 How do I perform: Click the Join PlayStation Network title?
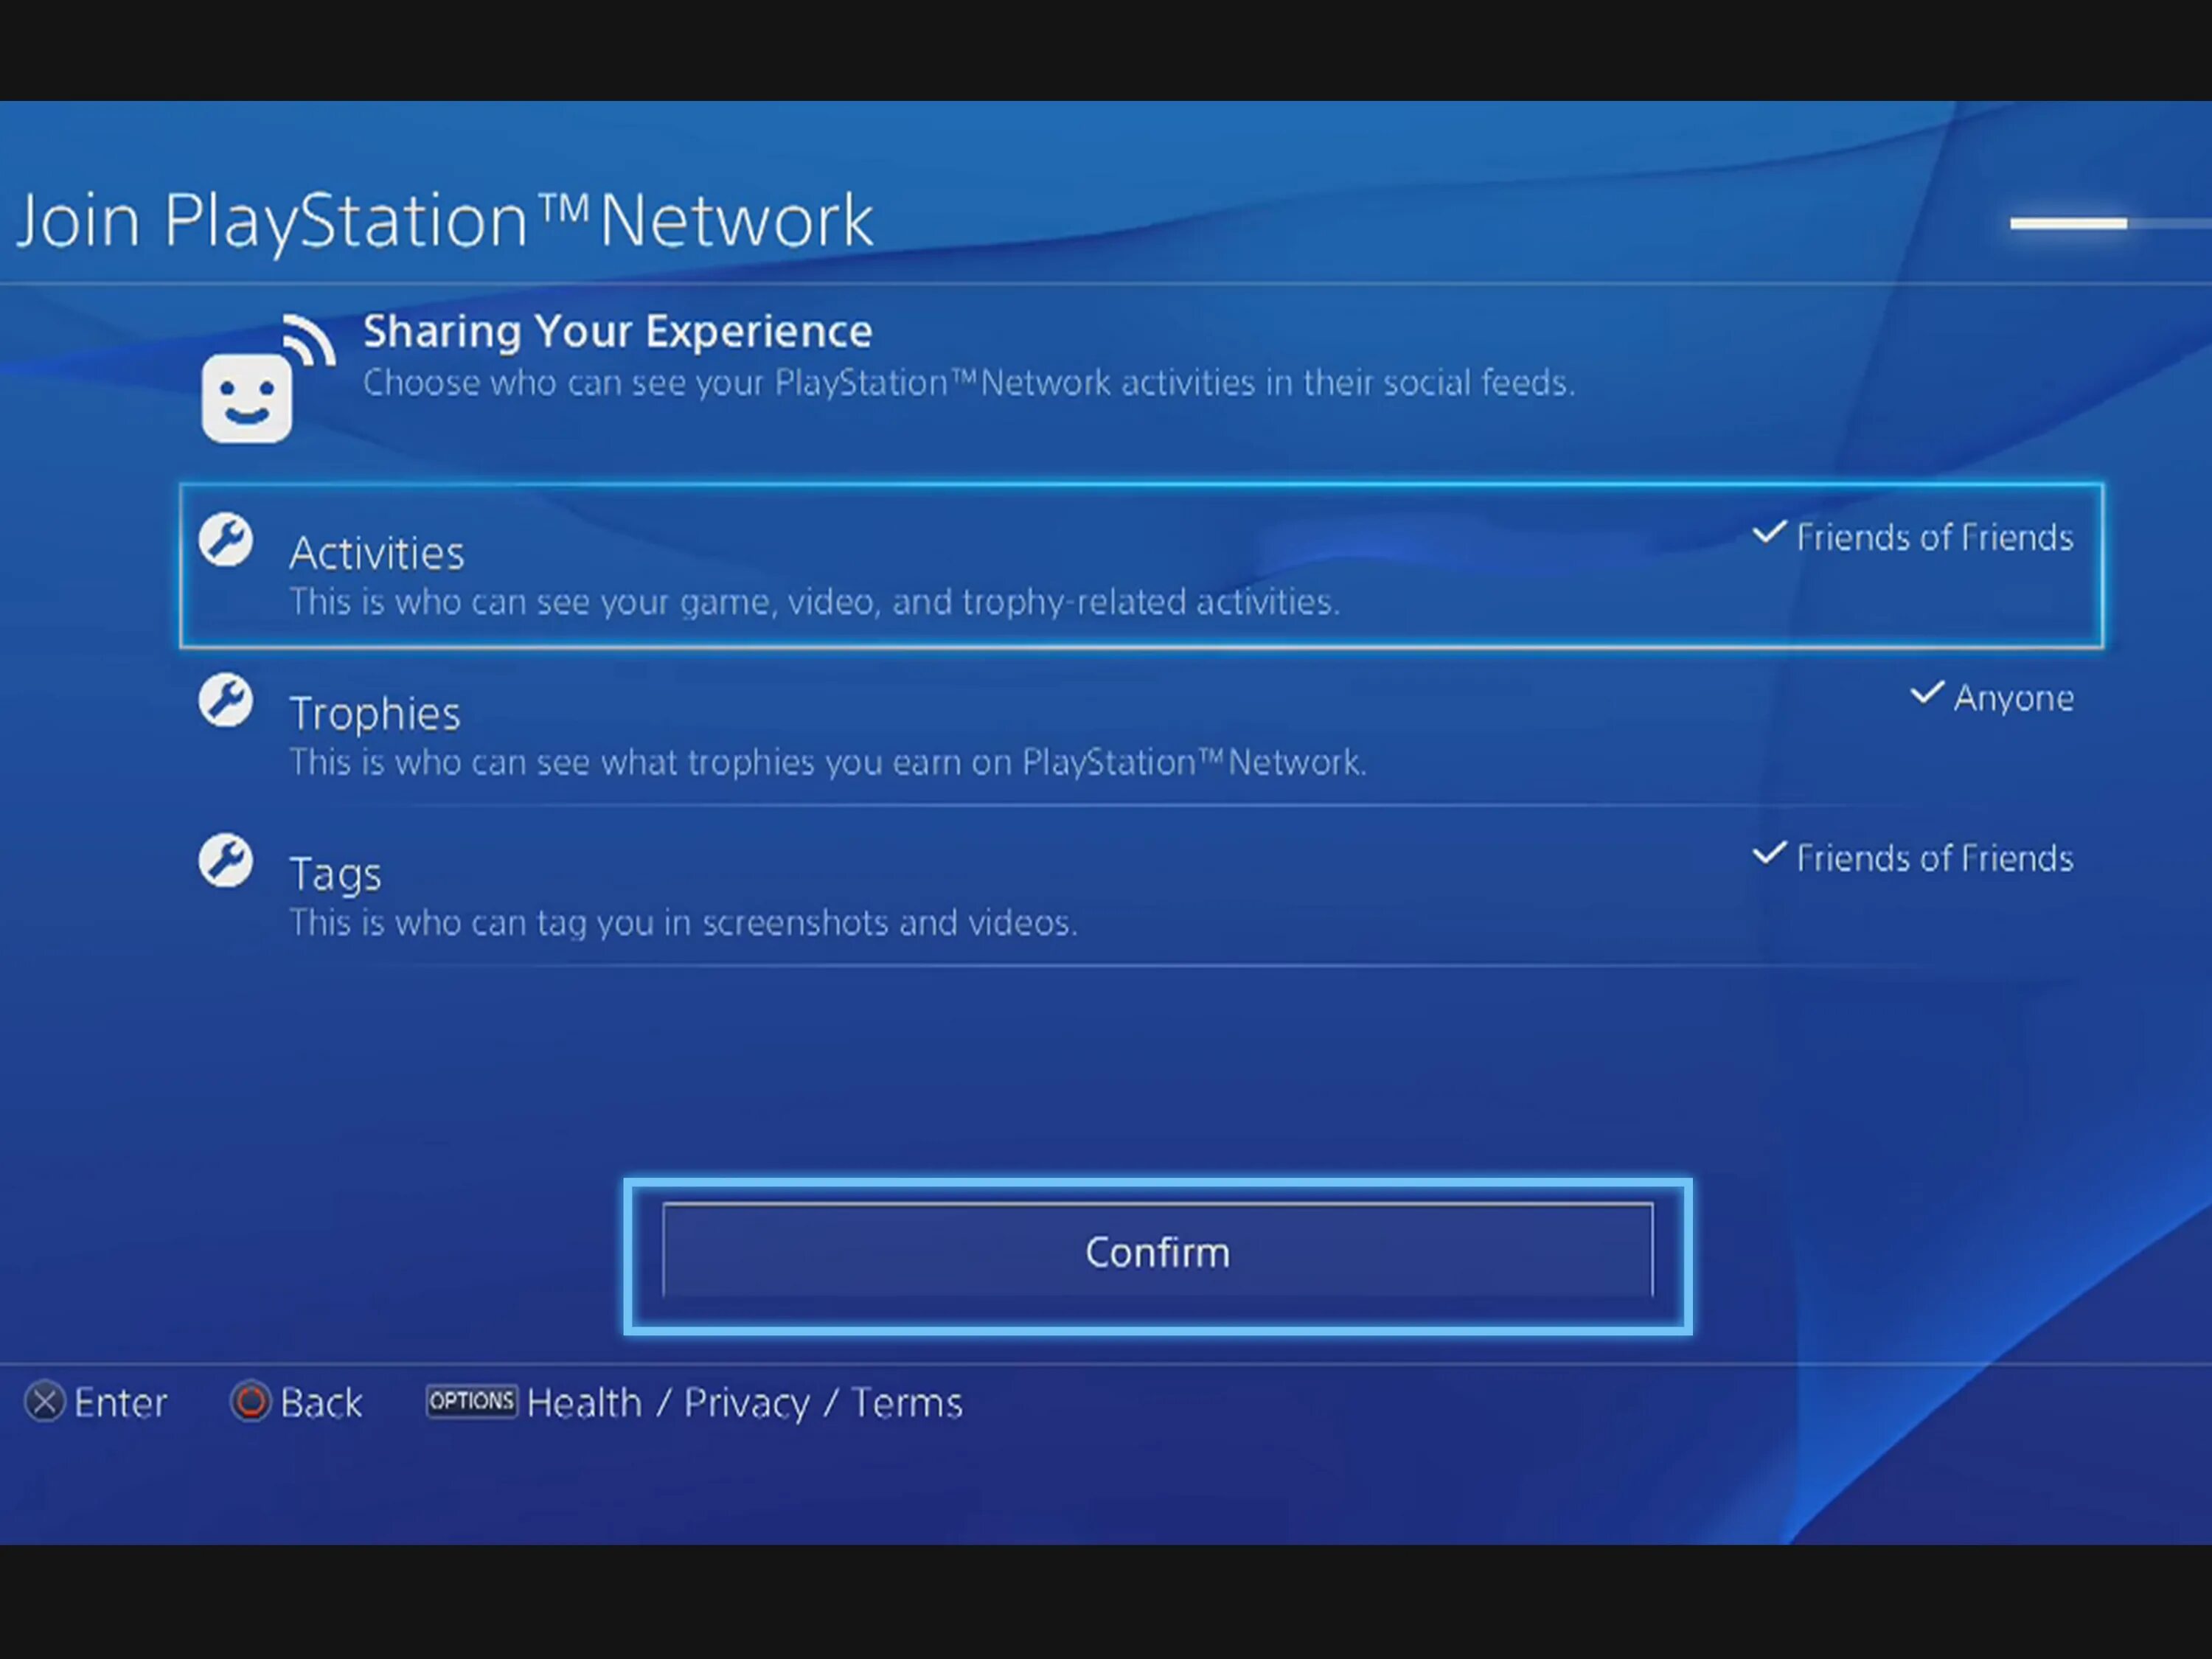(x=445, y=221)
